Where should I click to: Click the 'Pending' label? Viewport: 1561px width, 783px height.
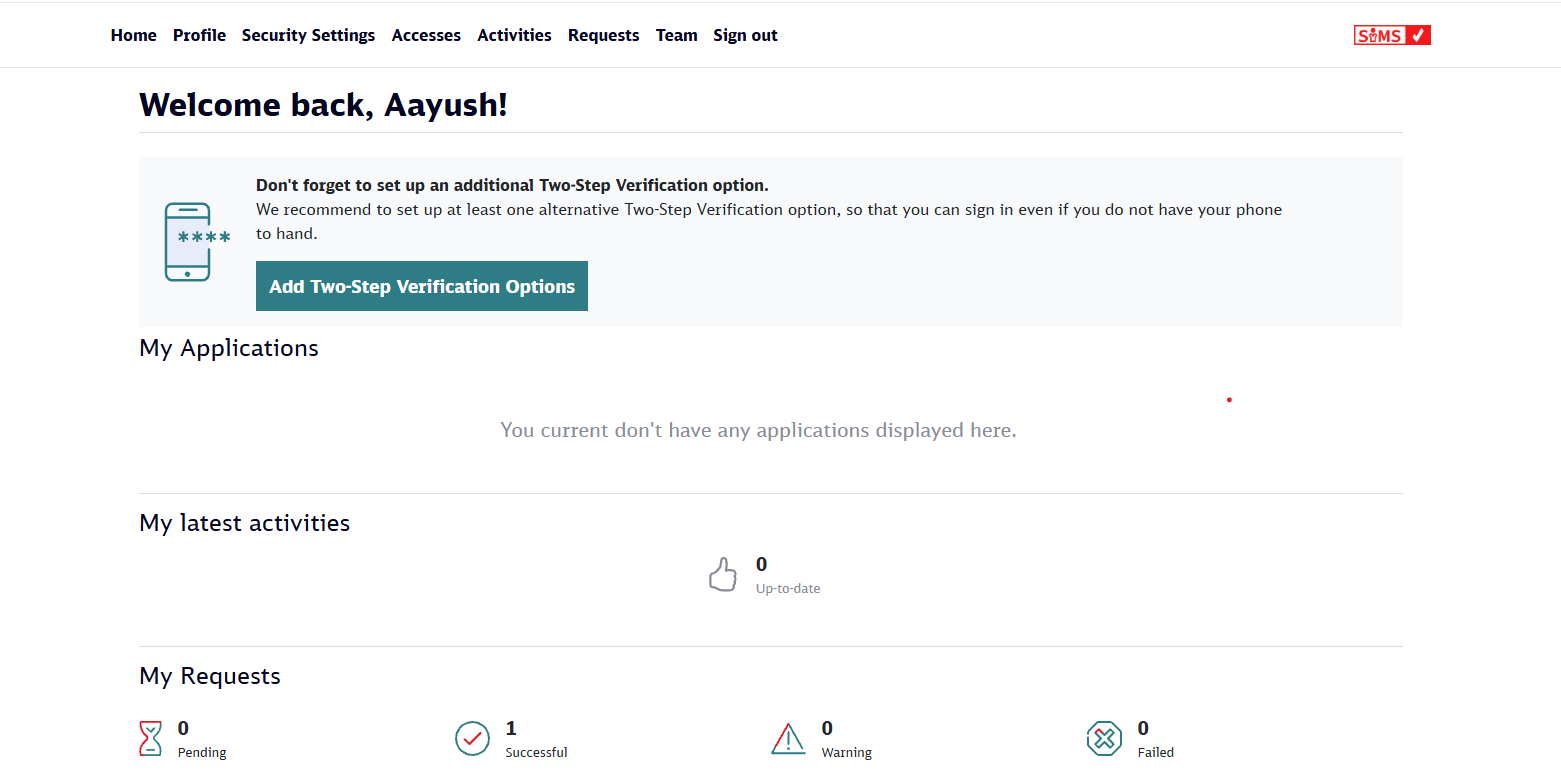(x=202, y=753)
